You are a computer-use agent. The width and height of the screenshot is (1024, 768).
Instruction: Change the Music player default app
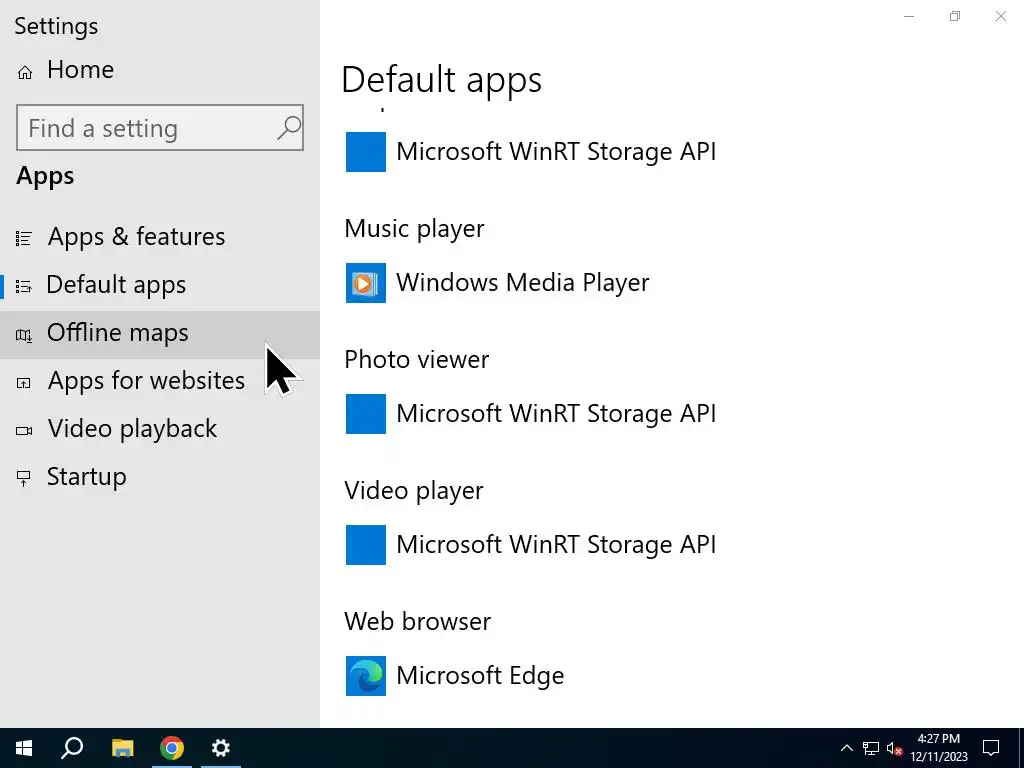coord(522,283)
